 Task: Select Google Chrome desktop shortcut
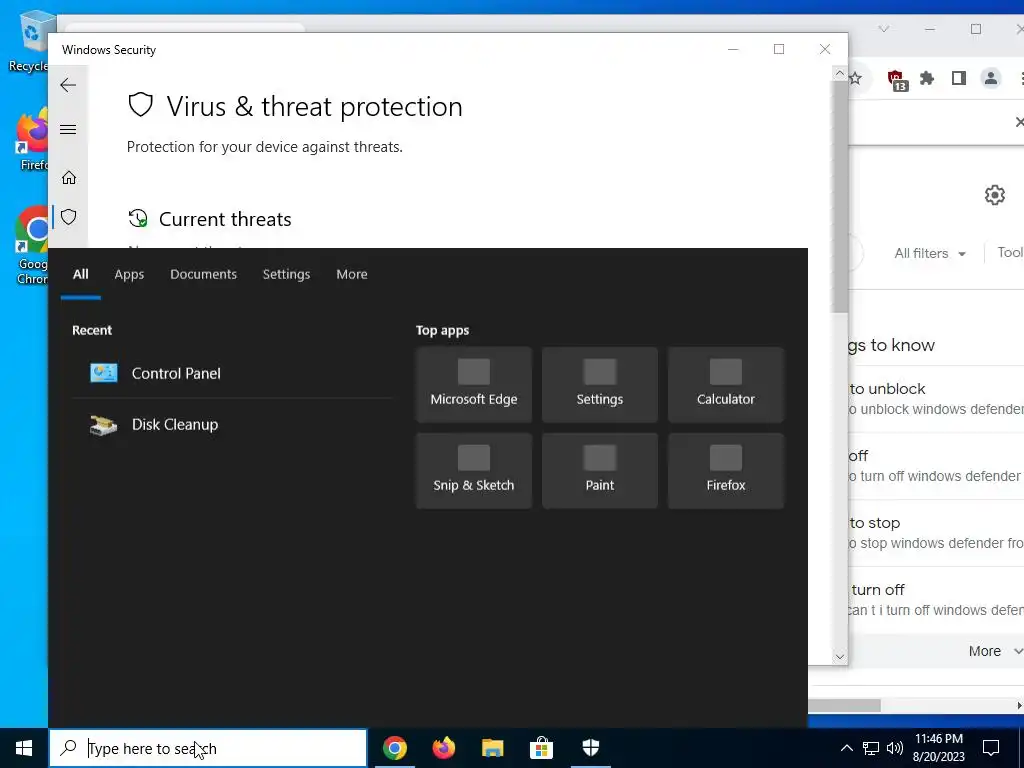(x=31, y=247)
